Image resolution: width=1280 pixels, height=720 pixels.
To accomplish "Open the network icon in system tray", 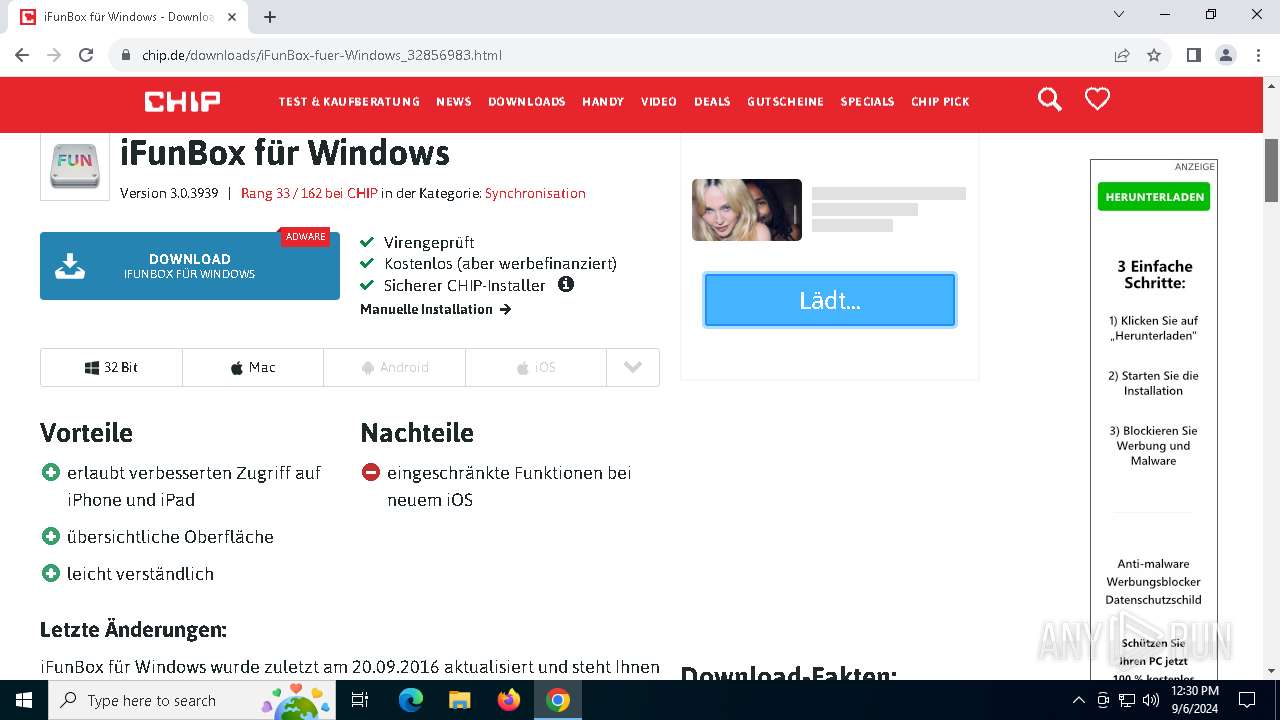I will coord(1126,700).
